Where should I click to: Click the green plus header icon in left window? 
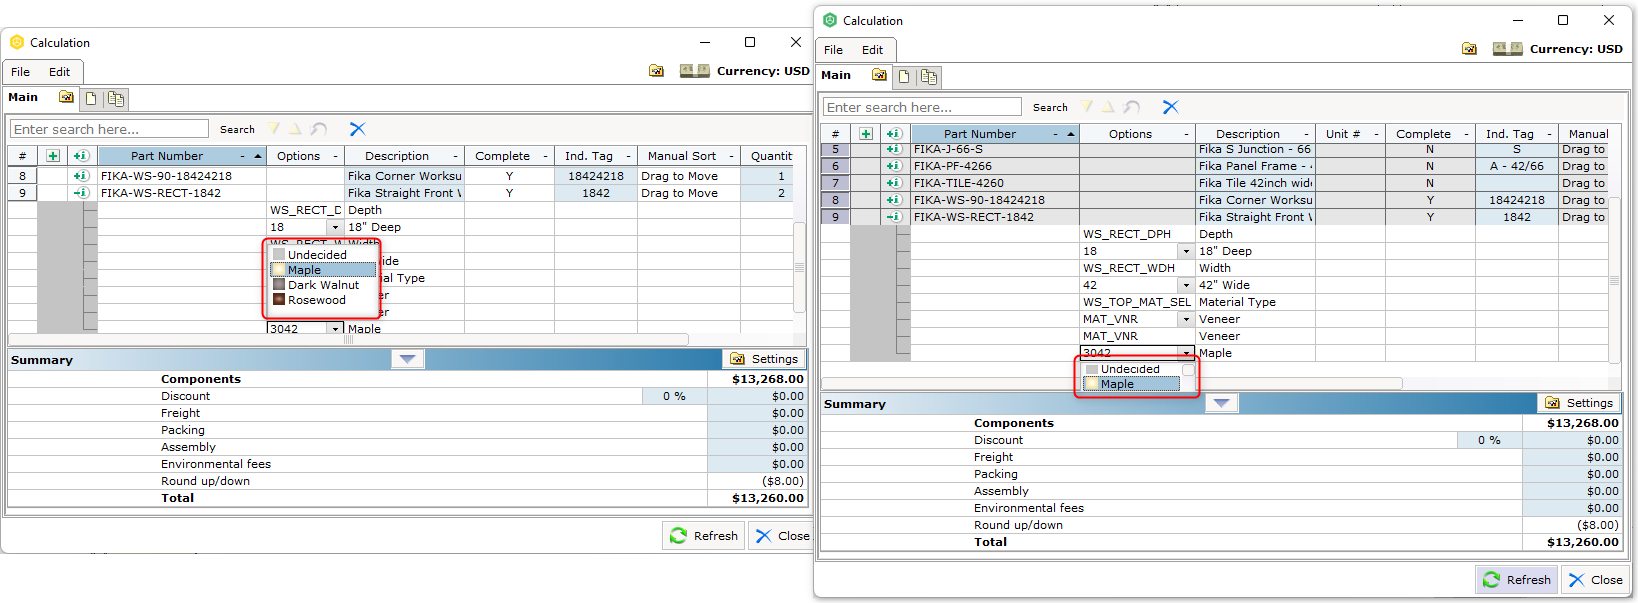point(53,156)
